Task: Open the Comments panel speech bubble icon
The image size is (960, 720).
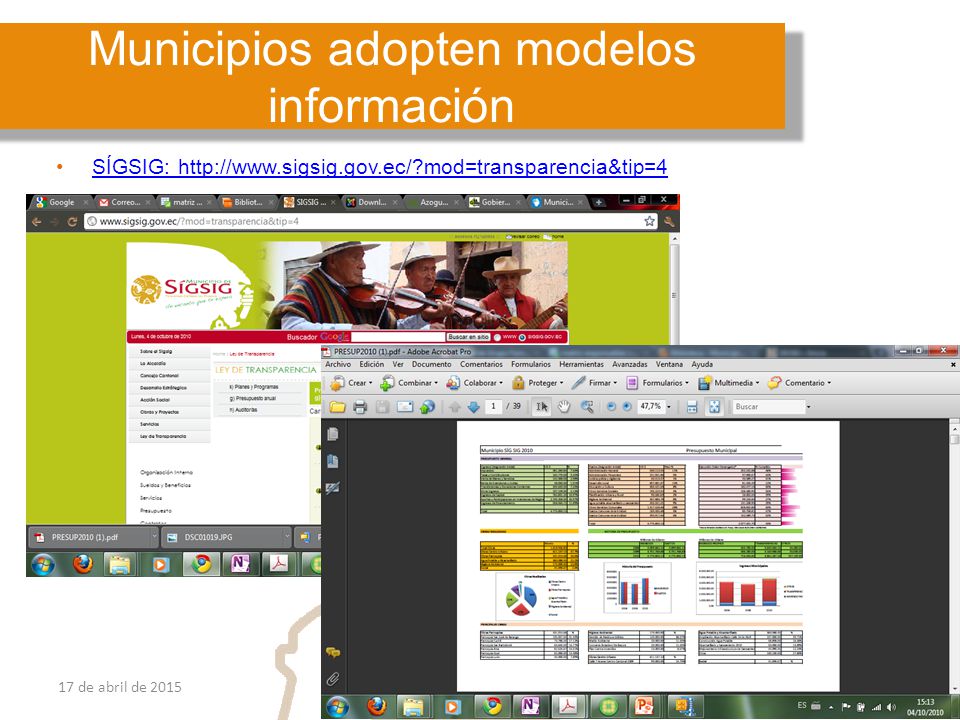Action: (332, 653)
